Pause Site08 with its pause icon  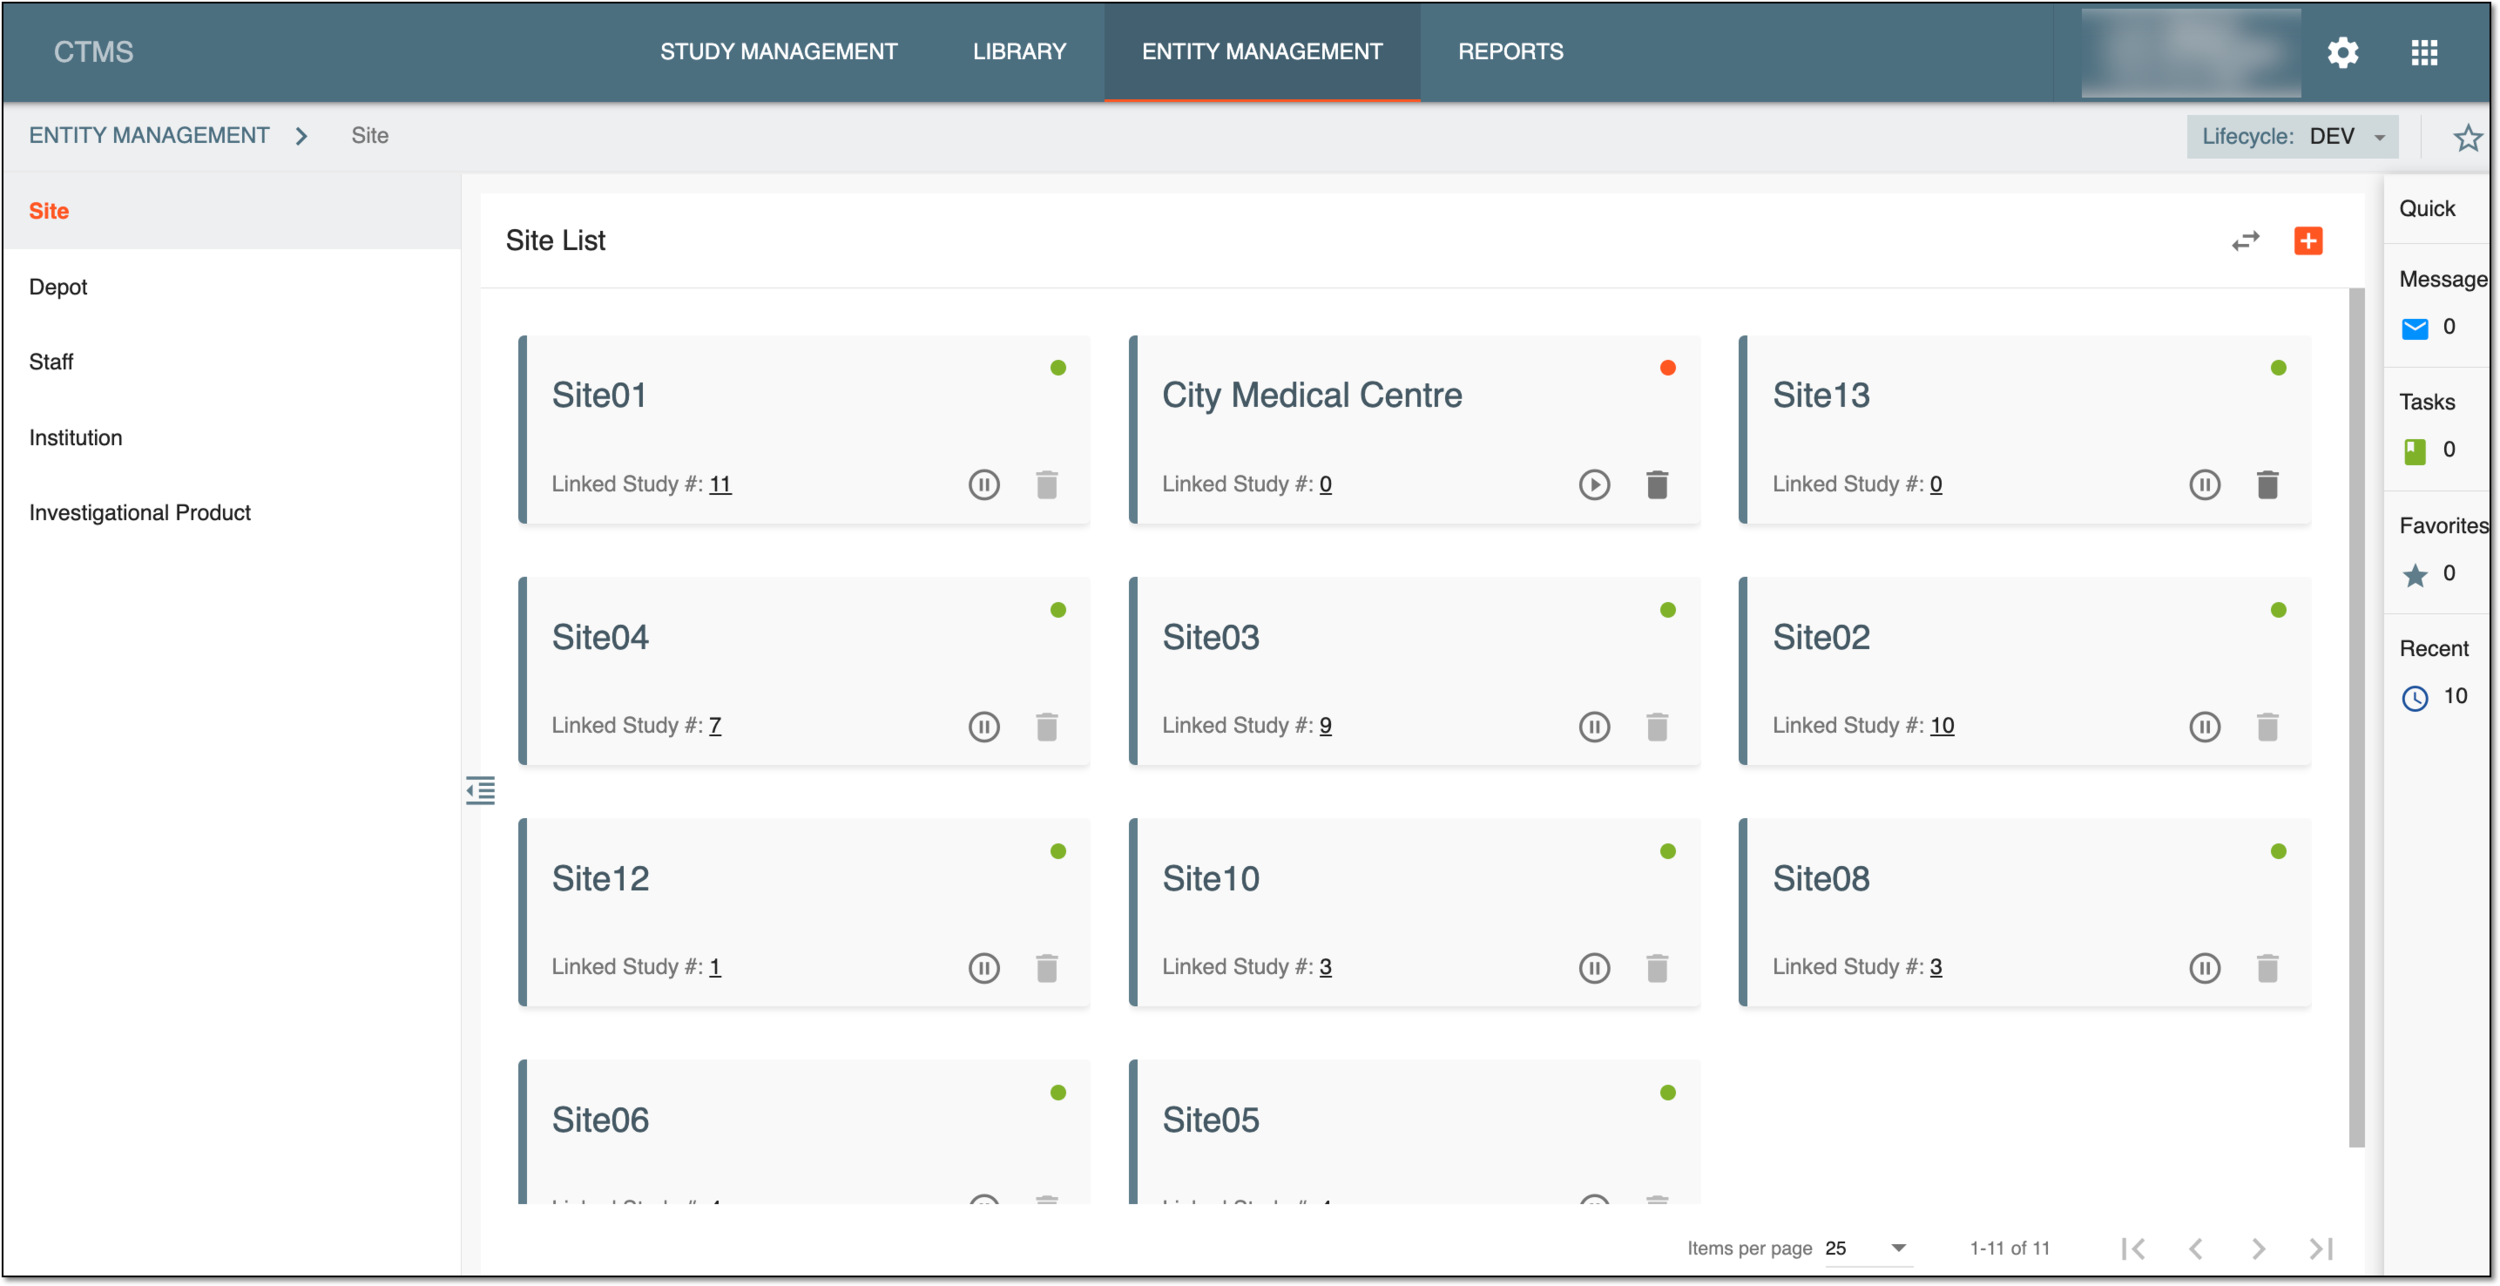[2204, 968]
